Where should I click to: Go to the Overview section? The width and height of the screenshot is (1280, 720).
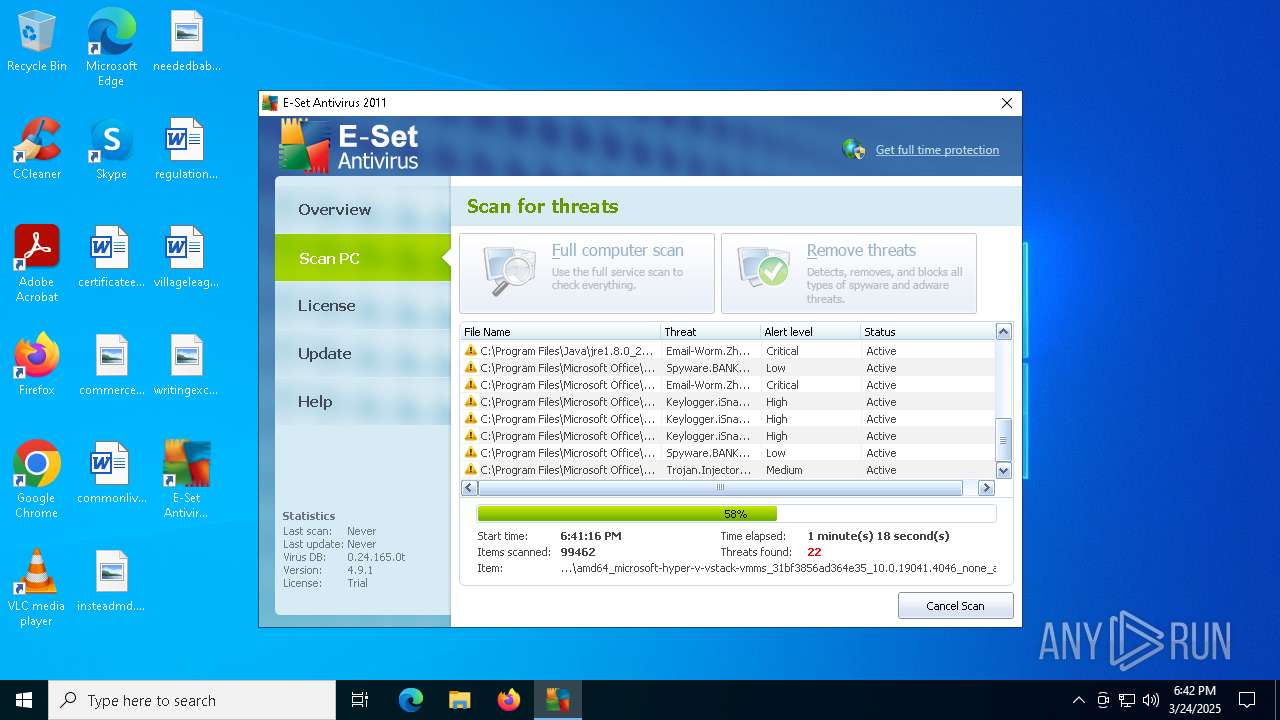[363, 209]
